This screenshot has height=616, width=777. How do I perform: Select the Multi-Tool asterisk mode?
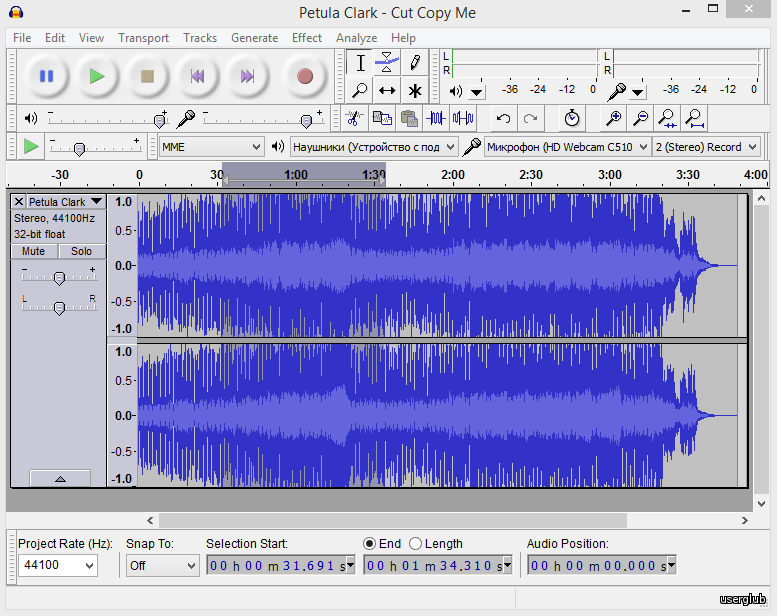(x=415, y=91)
